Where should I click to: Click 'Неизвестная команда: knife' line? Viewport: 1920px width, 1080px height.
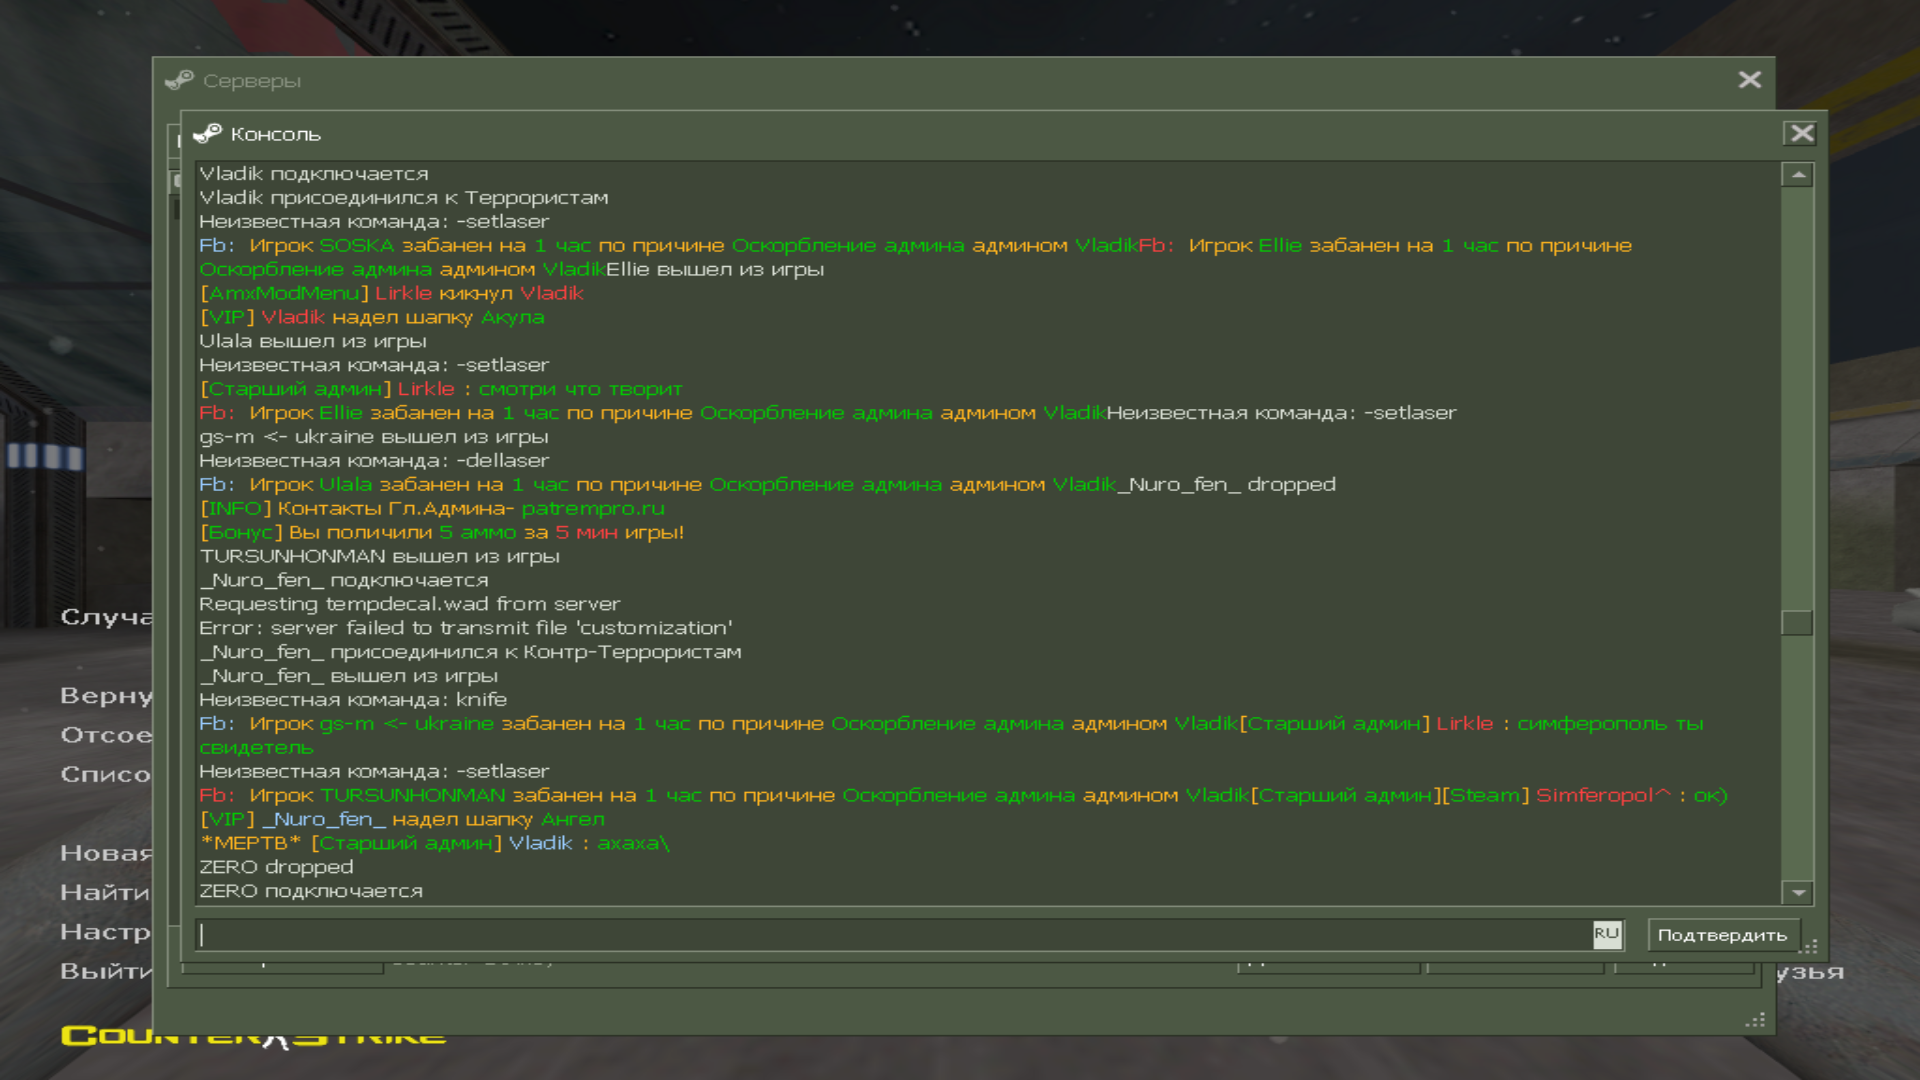point(352,700)
